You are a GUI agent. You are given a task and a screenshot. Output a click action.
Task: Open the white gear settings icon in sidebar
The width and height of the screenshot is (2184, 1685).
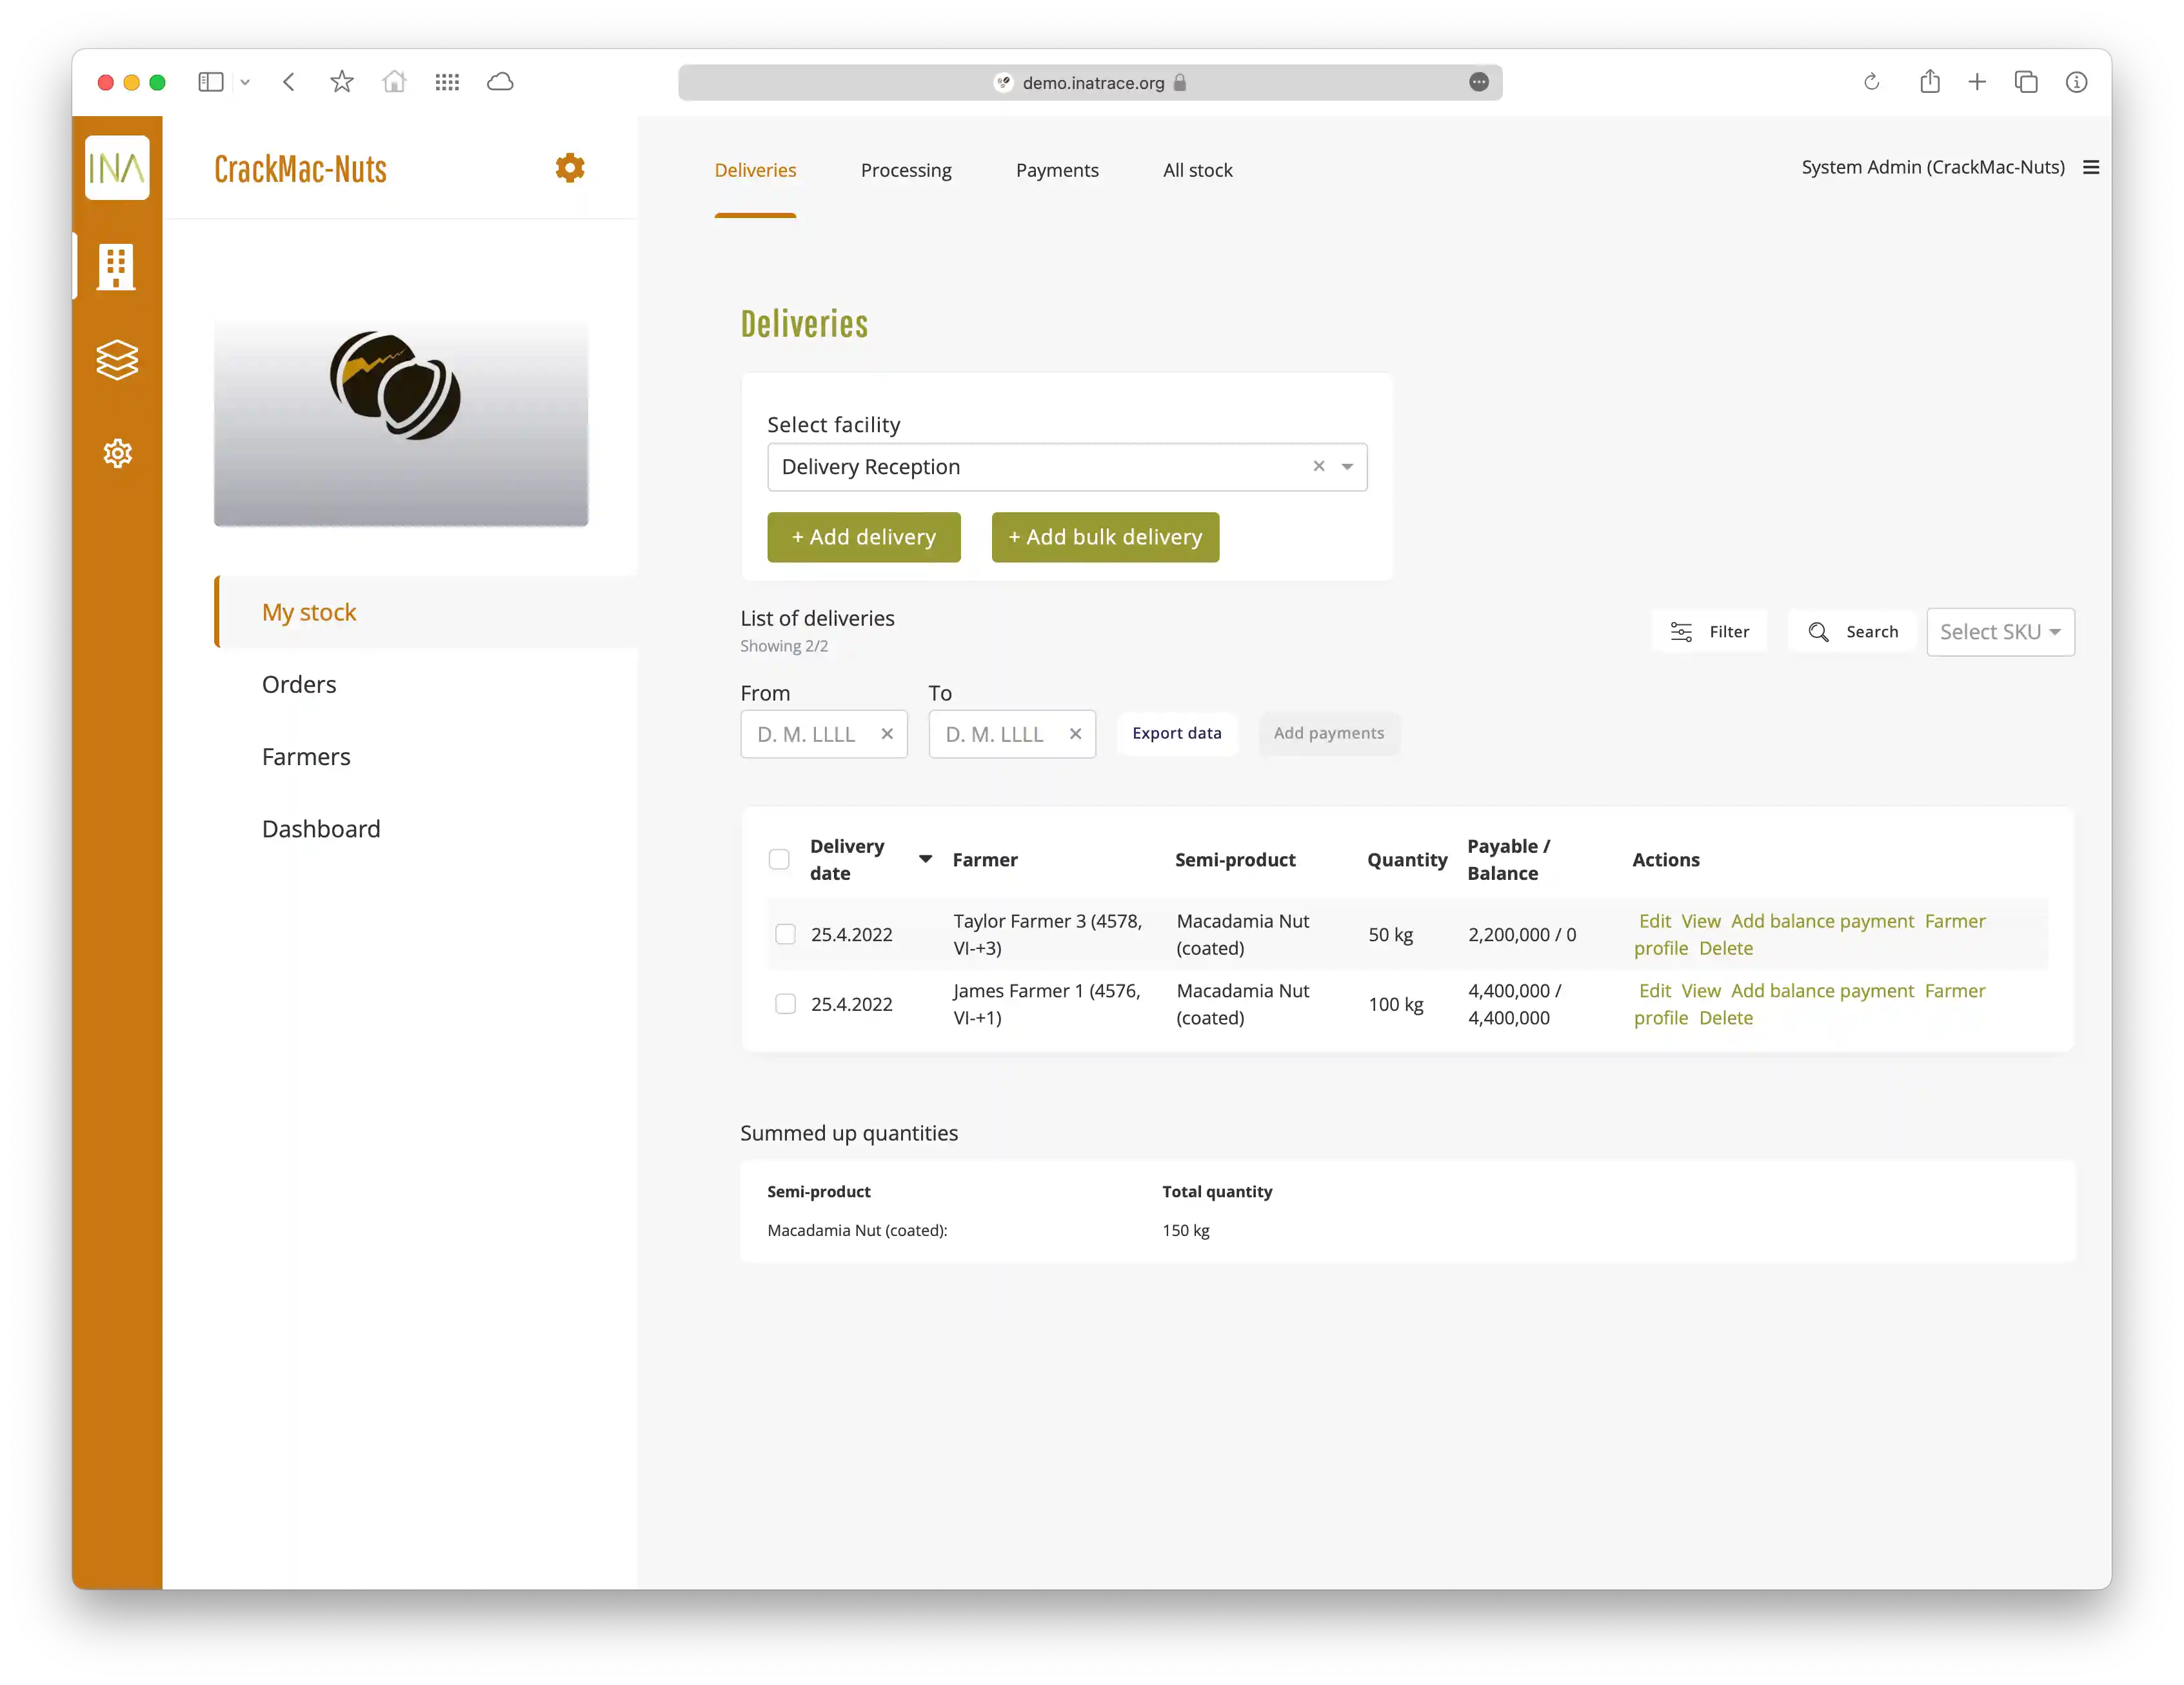(117, 453)
